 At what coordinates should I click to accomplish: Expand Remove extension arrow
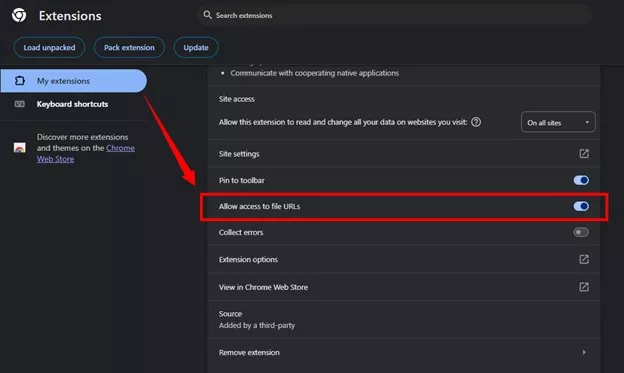pos(584,352)
